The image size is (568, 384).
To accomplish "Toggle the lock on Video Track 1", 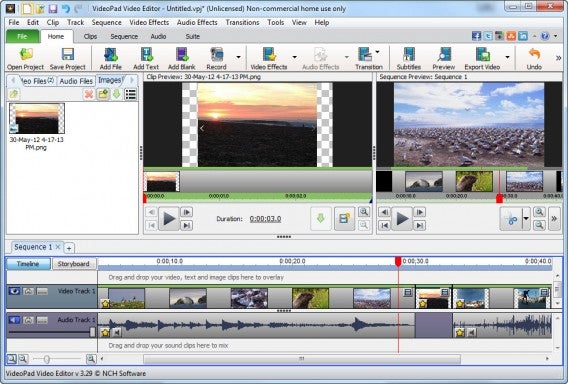I will coord(28,291).
